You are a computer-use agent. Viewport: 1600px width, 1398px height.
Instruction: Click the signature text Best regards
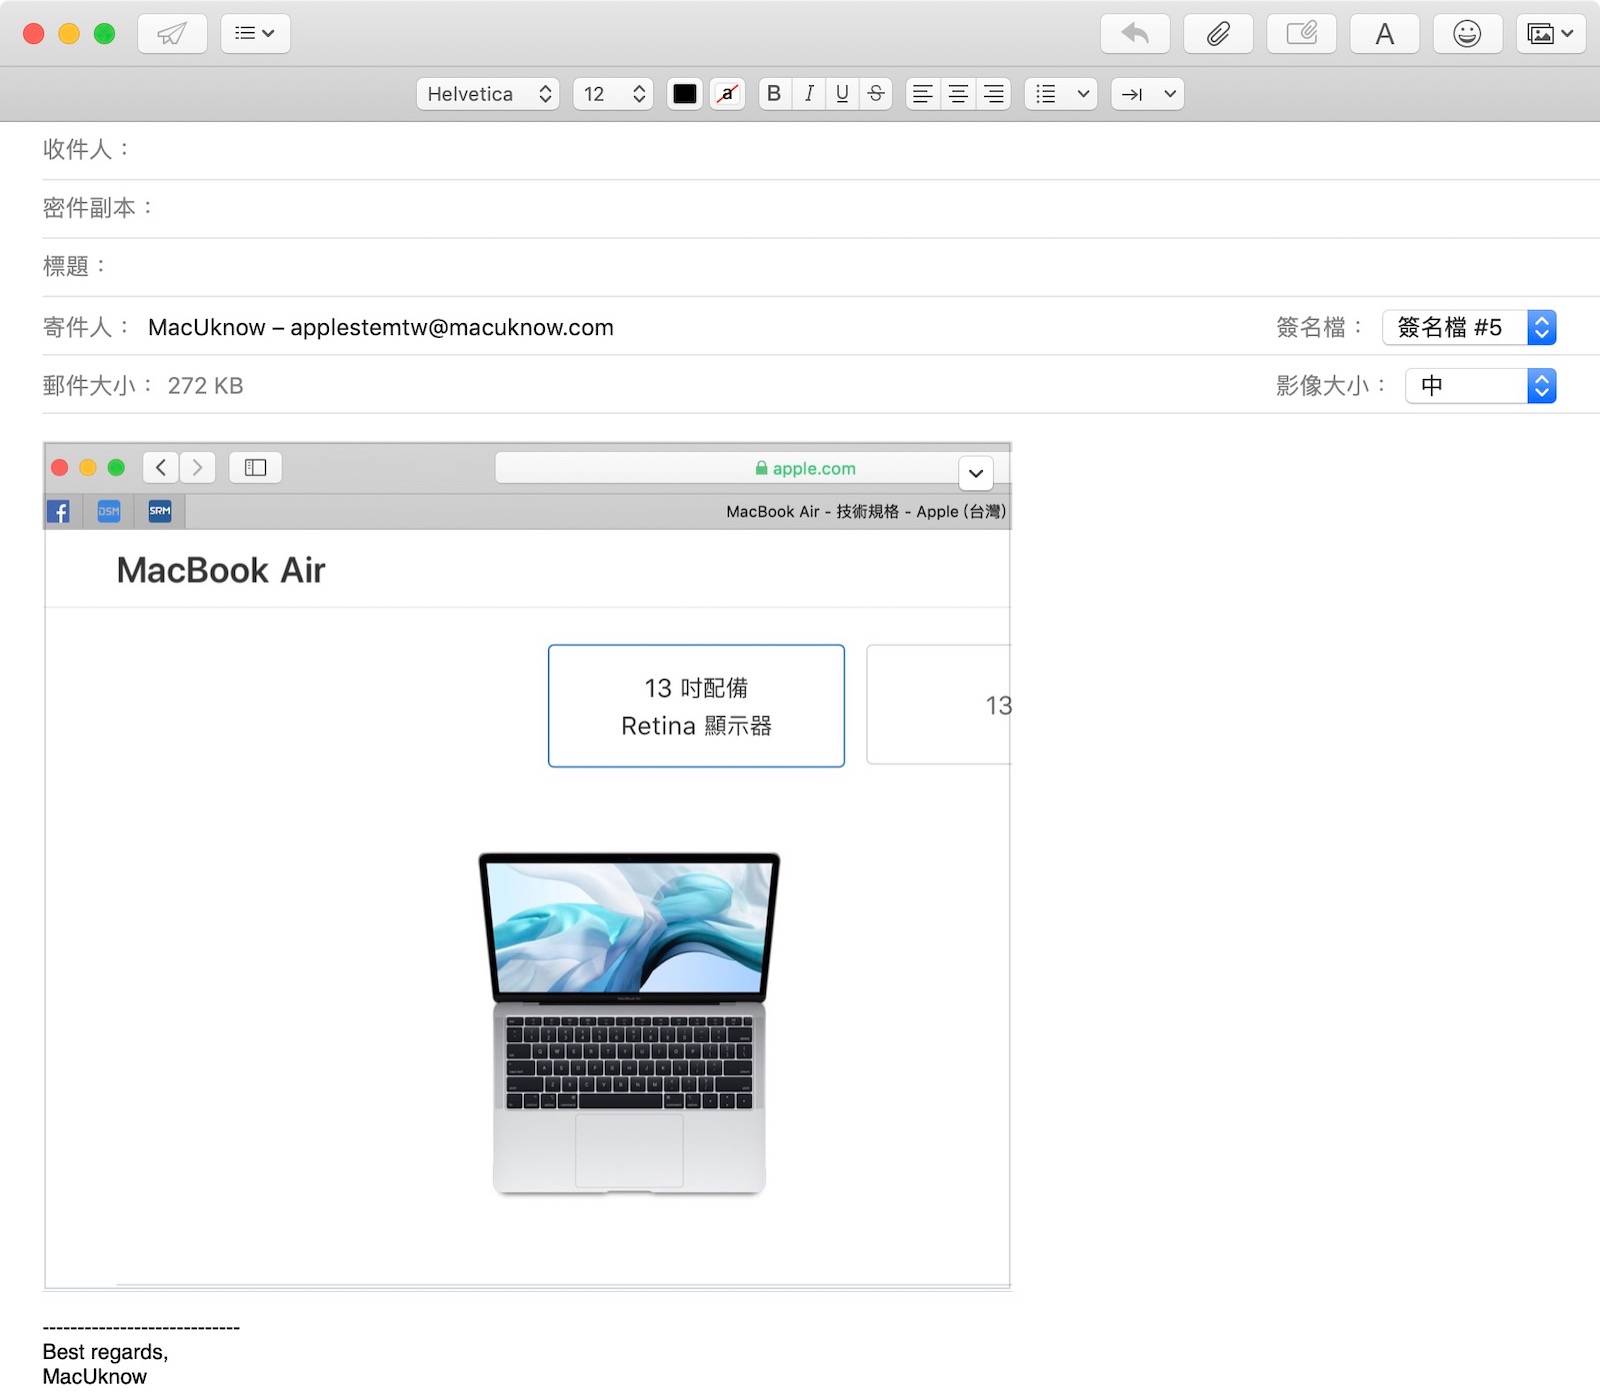tap(105, 1352)
